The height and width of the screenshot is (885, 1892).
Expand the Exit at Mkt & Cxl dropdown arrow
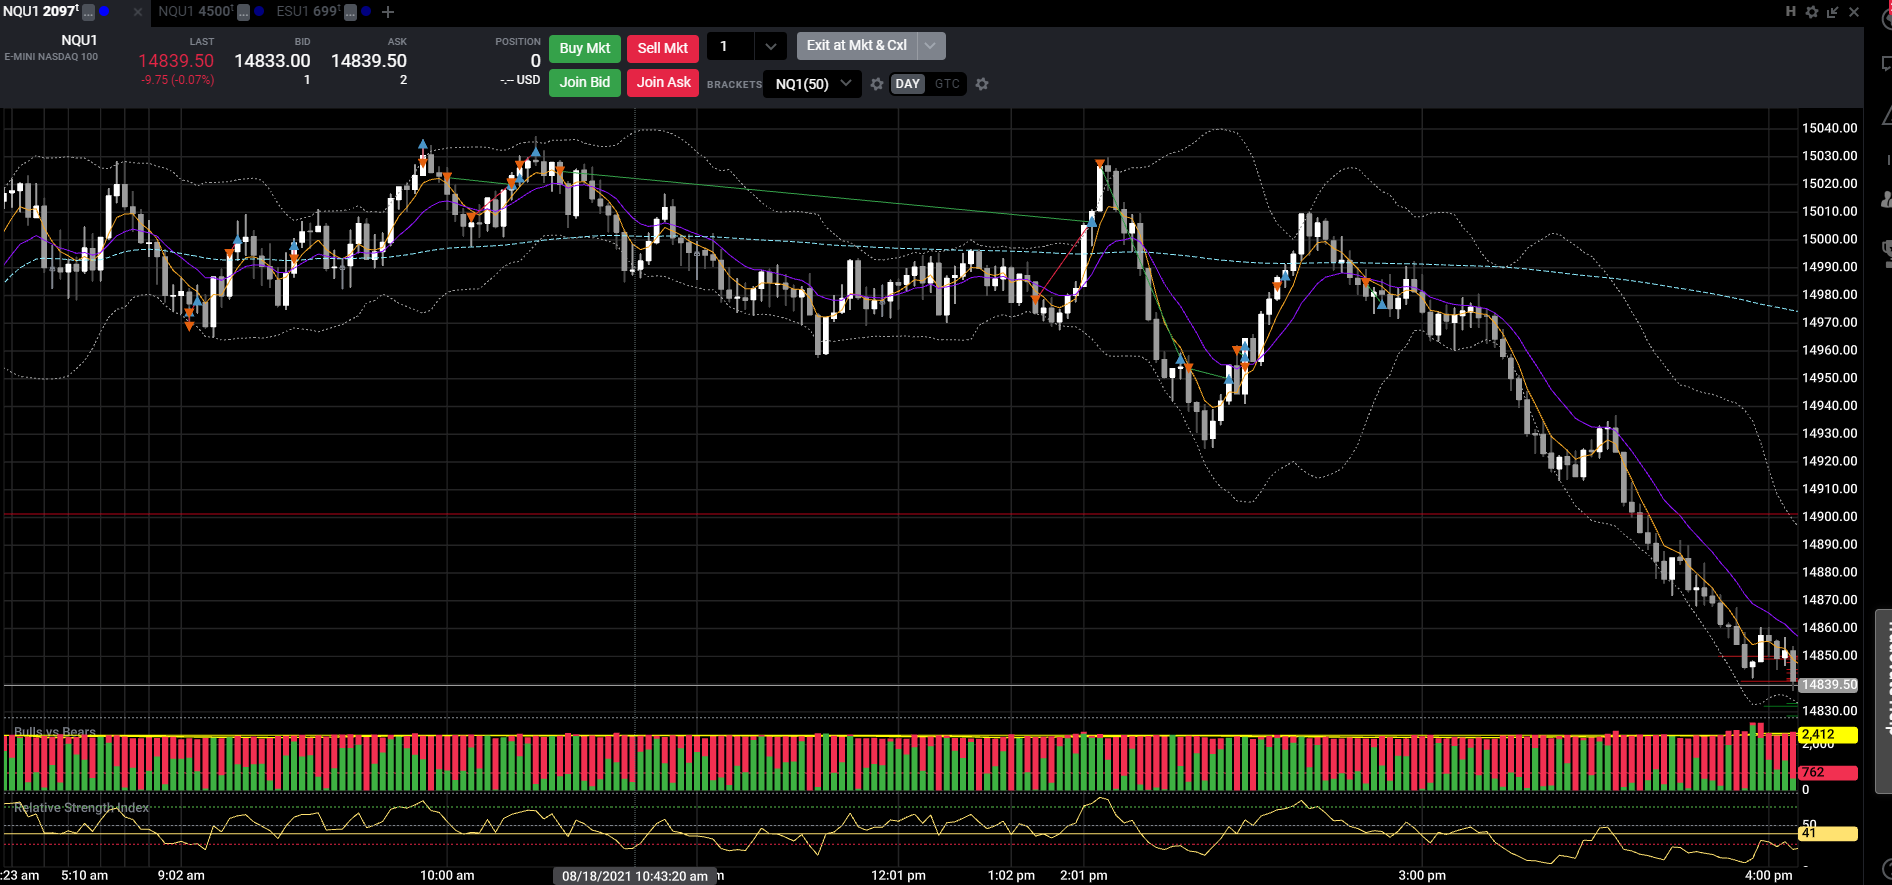(931, 46)
